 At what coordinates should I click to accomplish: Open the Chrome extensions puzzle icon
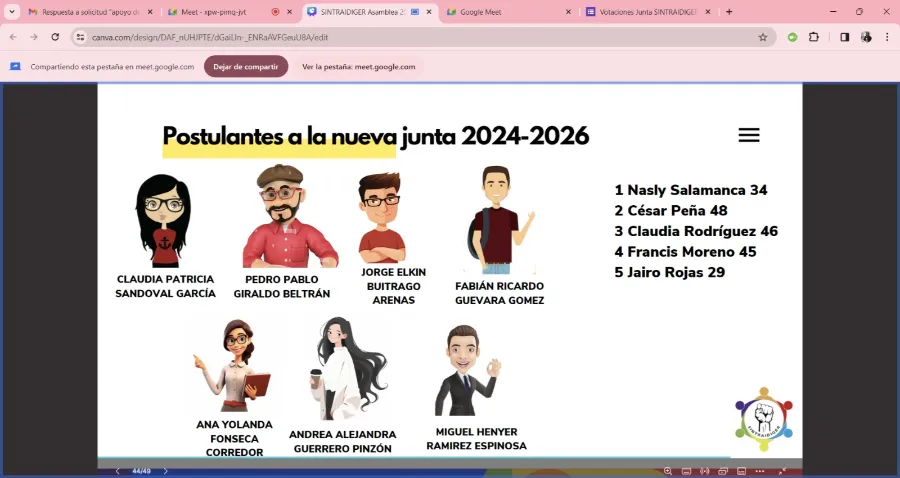coord(813,37)
